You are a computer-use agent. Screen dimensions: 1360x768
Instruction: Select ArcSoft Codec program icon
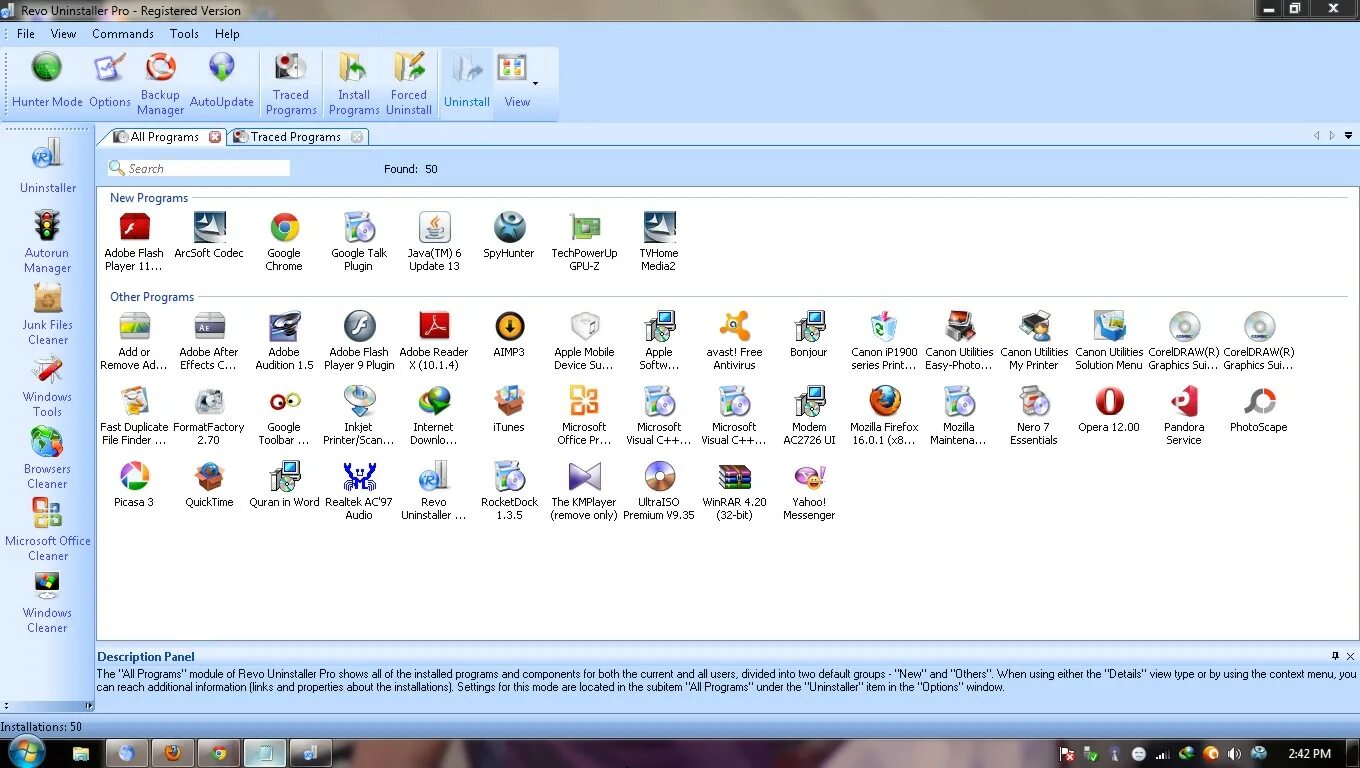click(209, 235)
